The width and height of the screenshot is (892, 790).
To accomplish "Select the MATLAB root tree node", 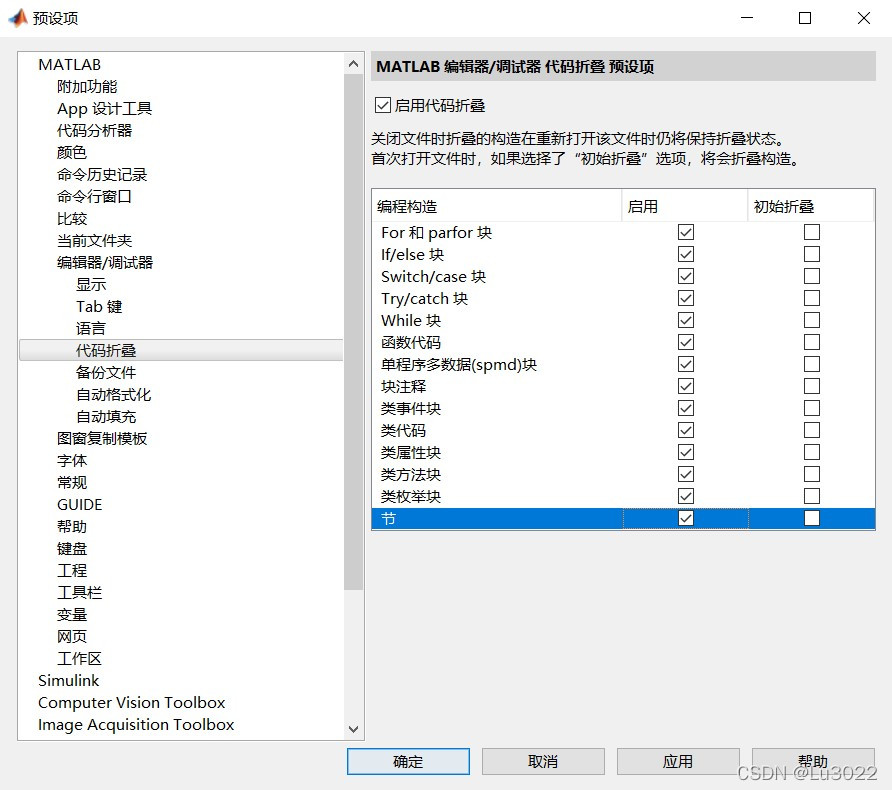I will point(69,64).
